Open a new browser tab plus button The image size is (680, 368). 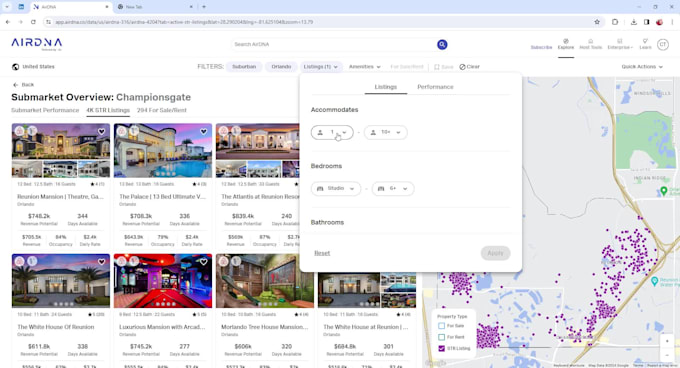(x=204, y=7)
